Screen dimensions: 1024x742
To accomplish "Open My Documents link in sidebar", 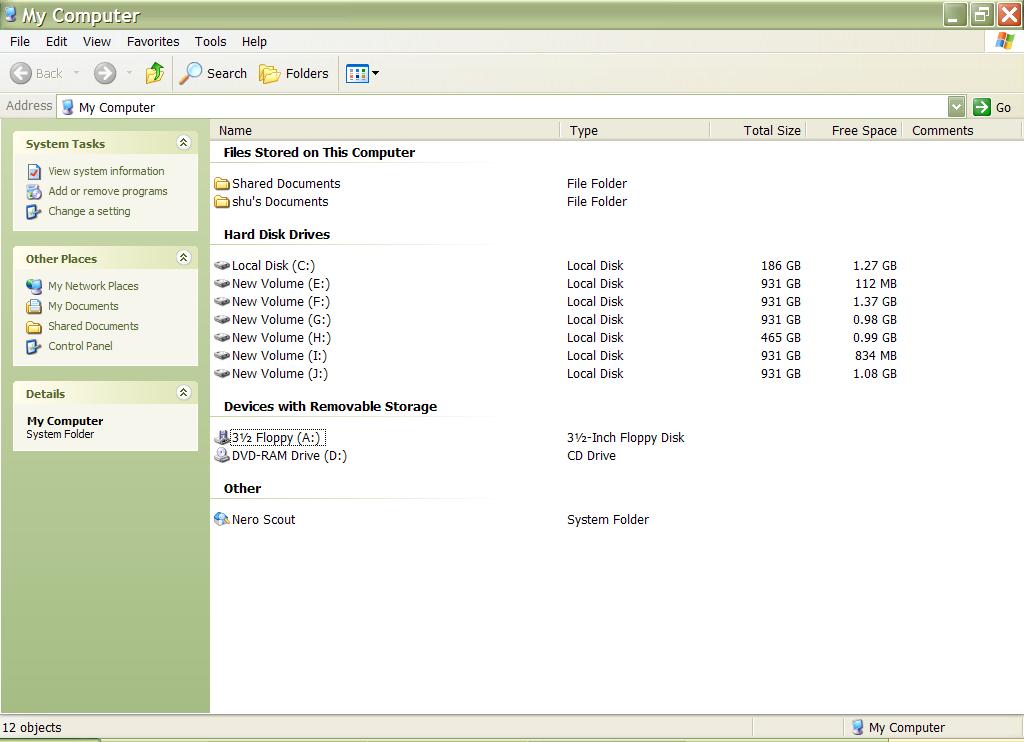I will [x=84, y=306].
